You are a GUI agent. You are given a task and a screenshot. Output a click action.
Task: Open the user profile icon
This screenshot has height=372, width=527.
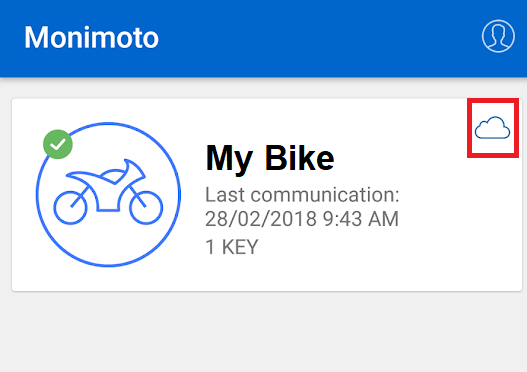click(x=498, y=36)
